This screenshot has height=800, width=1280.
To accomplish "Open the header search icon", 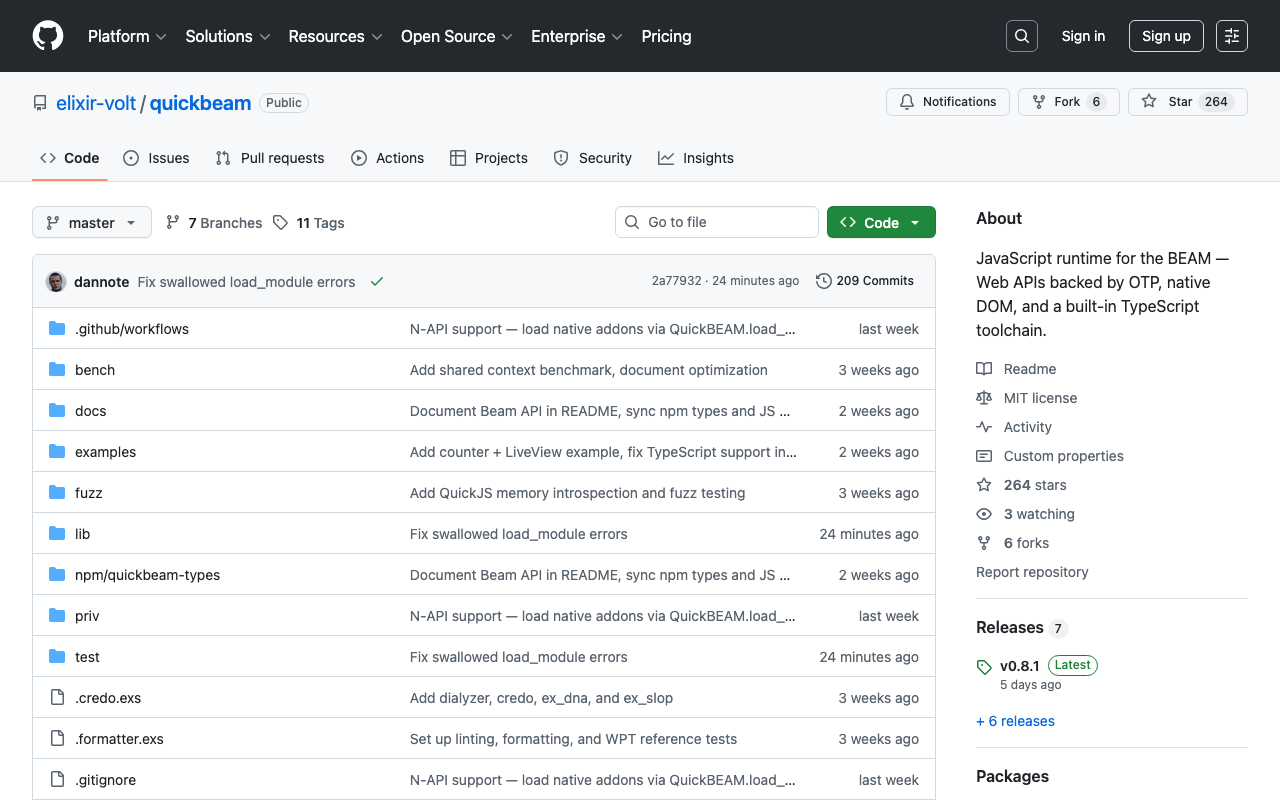I will [1021, 35].
